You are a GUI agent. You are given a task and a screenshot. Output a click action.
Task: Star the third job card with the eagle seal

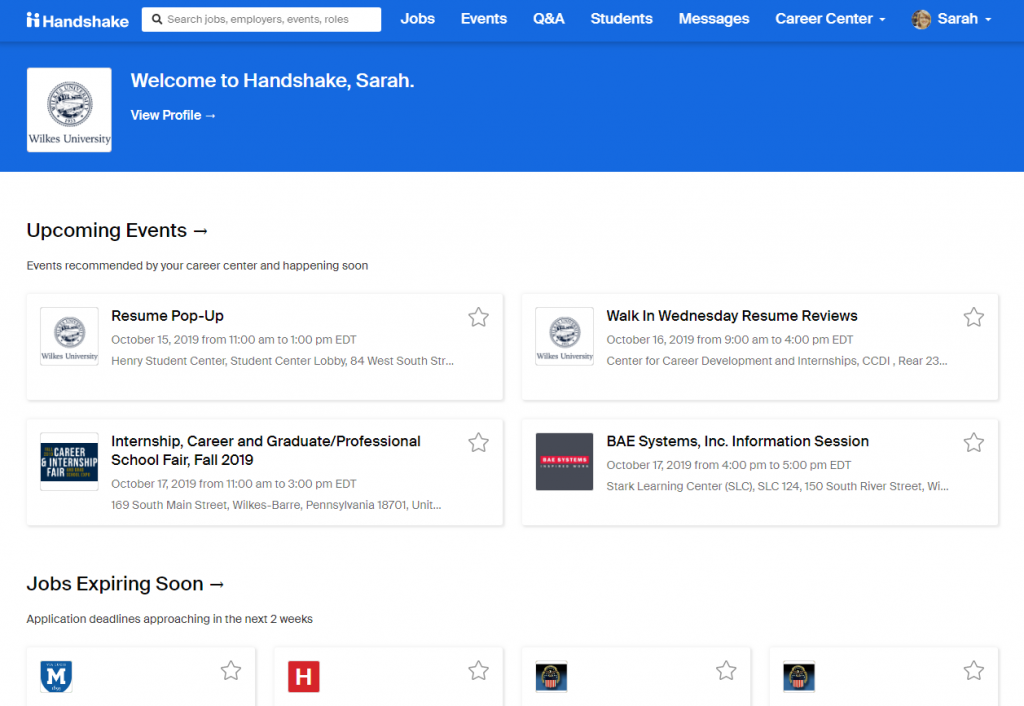pyautogui.click(x=726, y=671)
